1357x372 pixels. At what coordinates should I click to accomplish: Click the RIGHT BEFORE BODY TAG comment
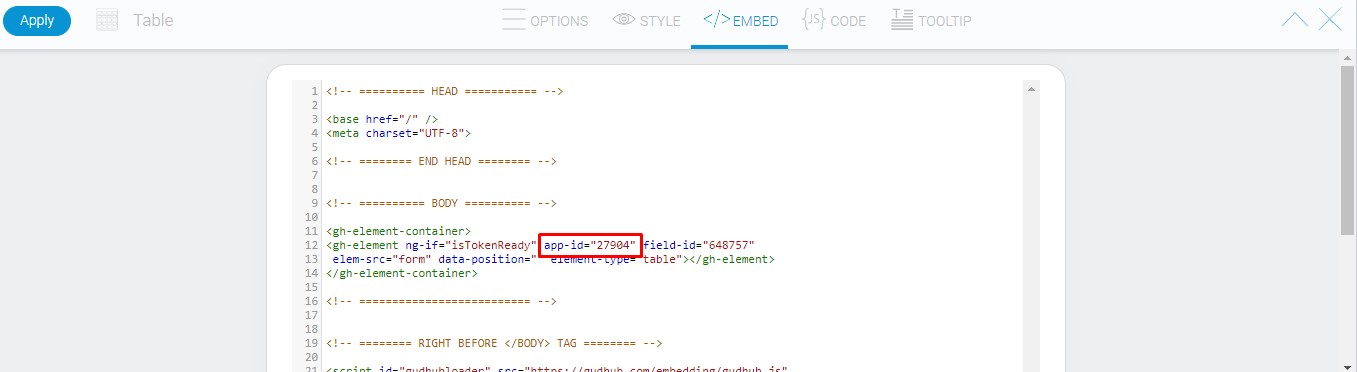tap(494, 343)
